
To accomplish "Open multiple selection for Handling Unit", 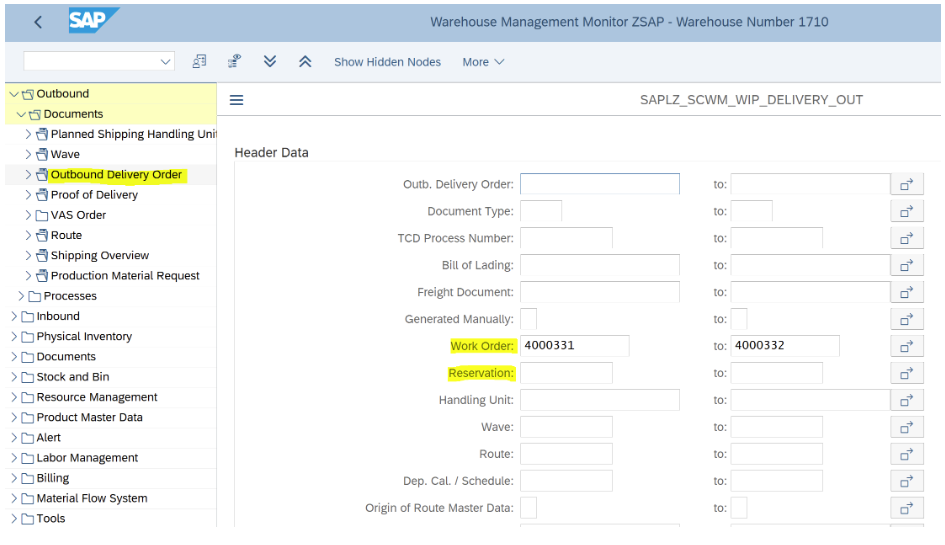I will (x=907, y=400).
